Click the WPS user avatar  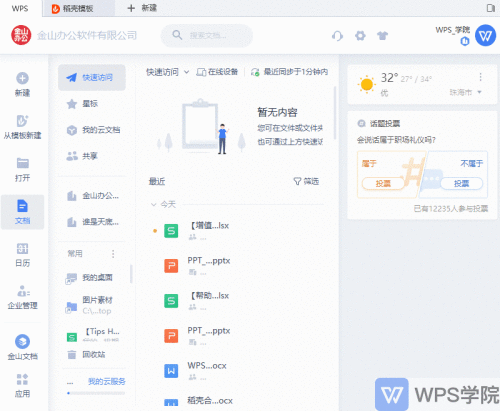[x=485, y=35]
